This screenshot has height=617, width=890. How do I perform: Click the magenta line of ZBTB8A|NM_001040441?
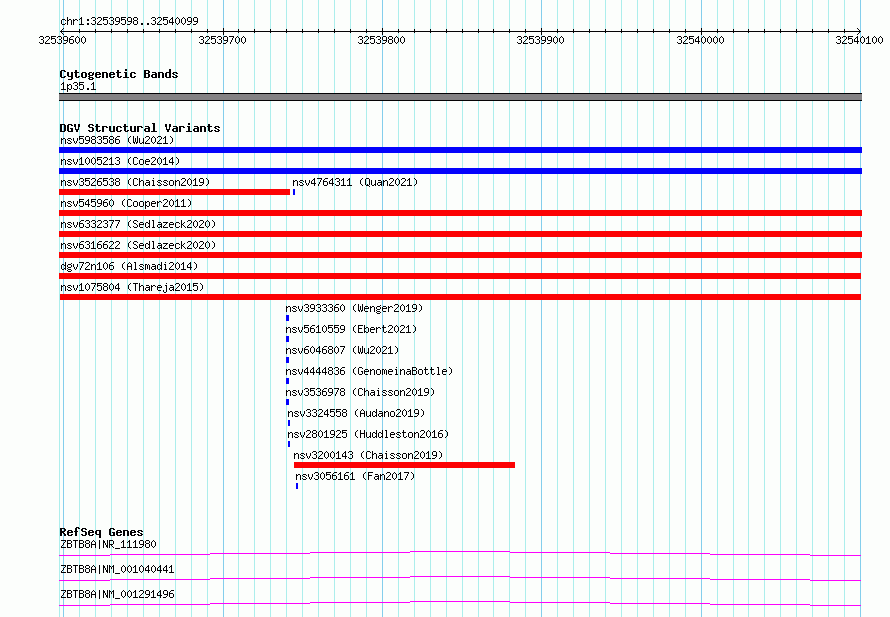460,578
